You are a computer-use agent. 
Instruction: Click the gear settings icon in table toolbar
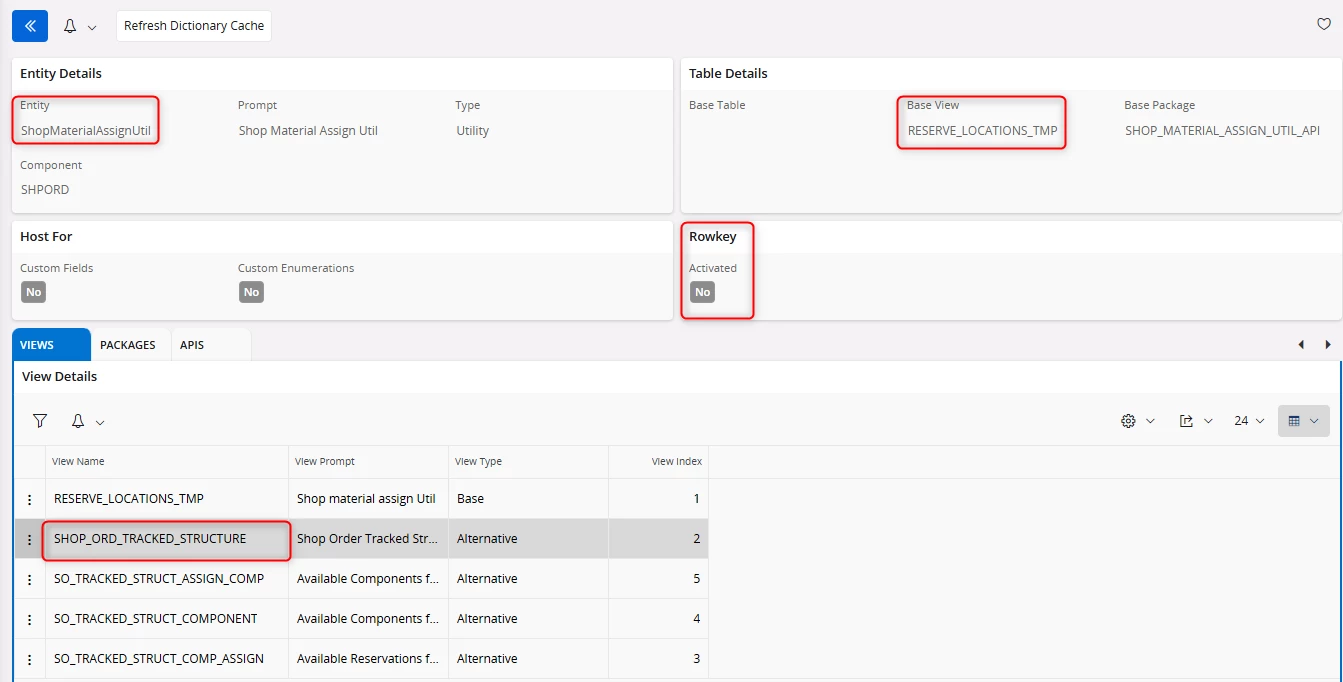coord(1129,421)
